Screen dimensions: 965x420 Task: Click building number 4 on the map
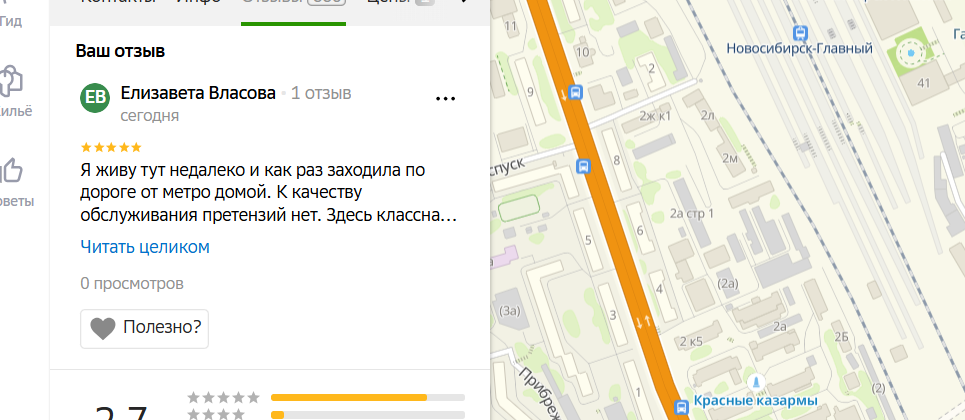pos(659,288)
